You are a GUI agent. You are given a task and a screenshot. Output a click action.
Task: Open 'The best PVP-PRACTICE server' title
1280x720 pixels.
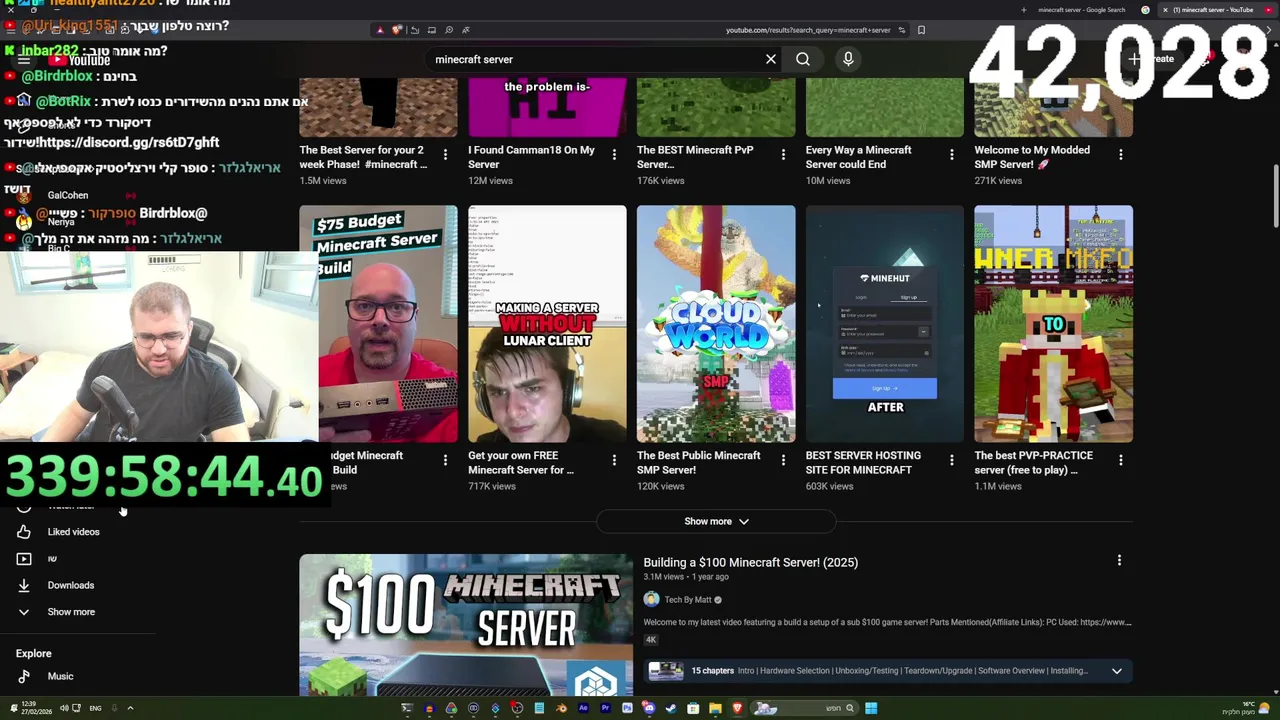pos(1033,462)
